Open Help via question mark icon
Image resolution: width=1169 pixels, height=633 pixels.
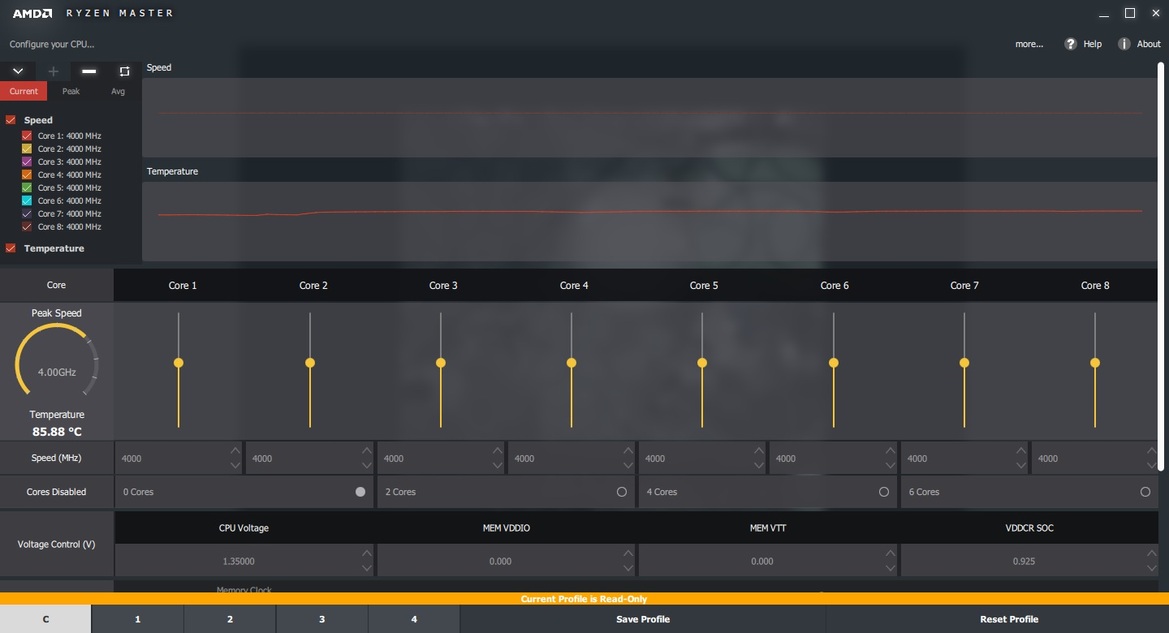(x=1071, y=44)
